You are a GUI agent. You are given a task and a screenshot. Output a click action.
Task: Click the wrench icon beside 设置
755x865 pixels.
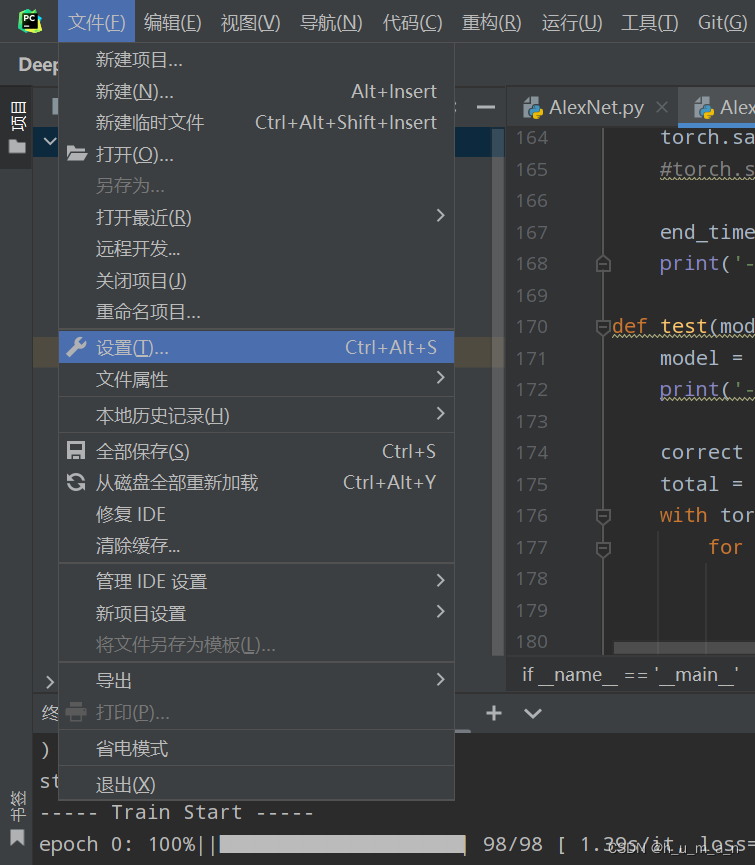point(76,347)
